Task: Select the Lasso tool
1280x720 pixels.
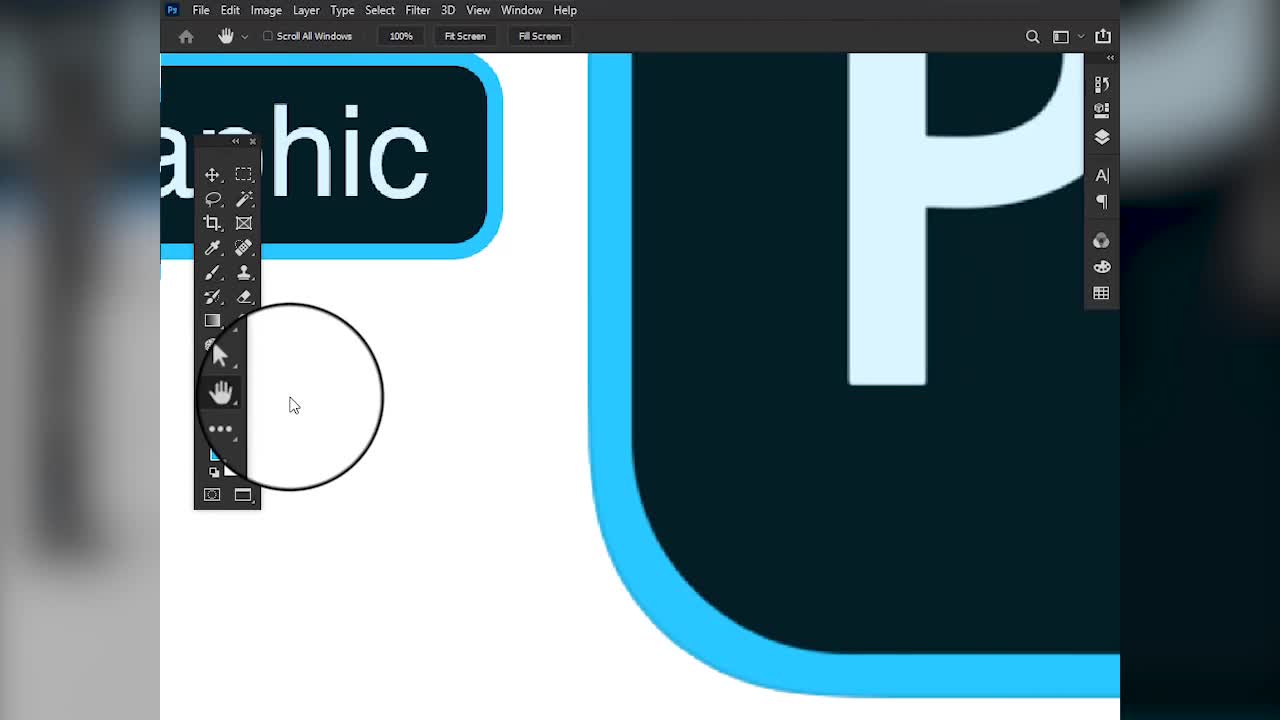Action: (212, 199)
